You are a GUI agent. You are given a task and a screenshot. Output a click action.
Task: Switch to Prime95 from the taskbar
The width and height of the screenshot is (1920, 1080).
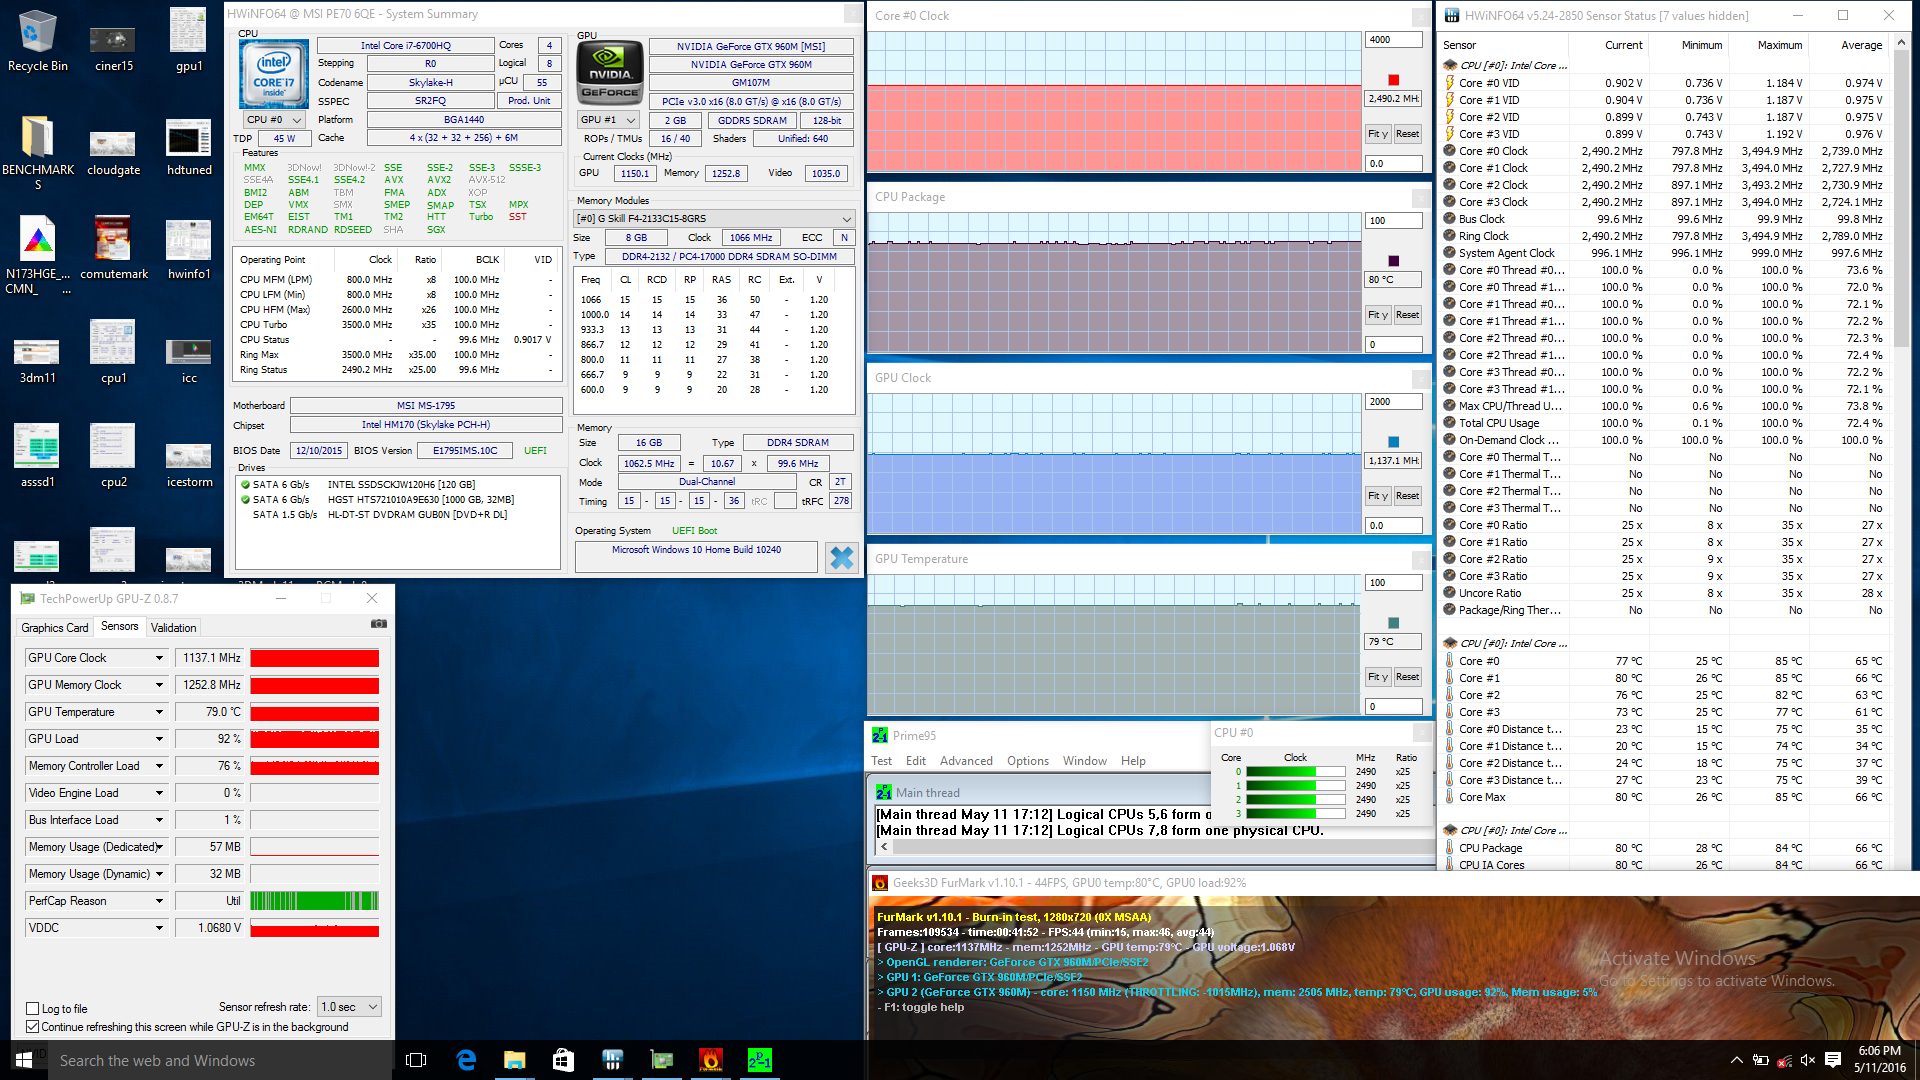759,1060
